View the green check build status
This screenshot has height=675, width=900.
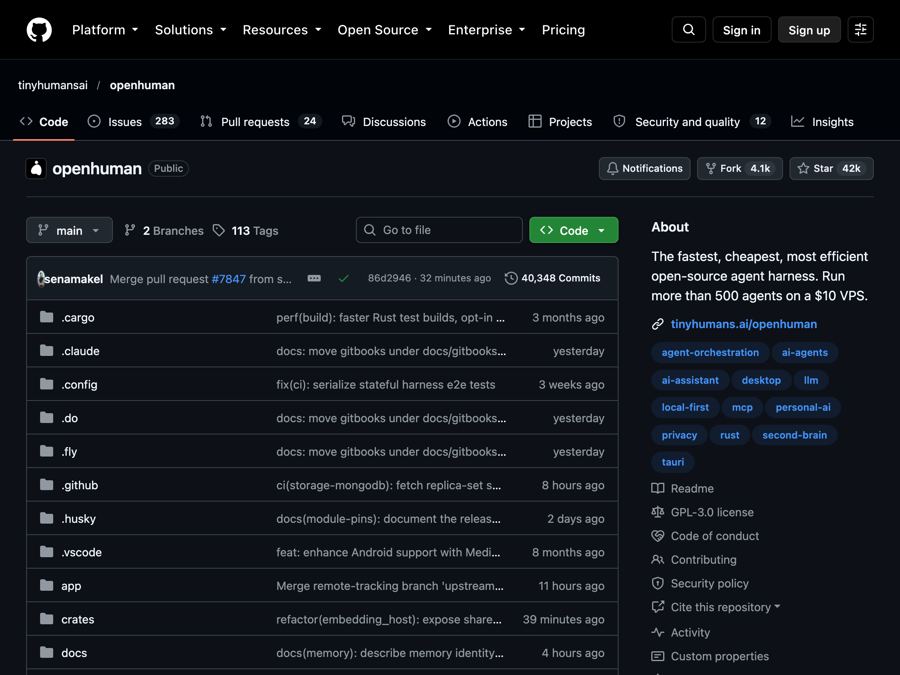343,278
